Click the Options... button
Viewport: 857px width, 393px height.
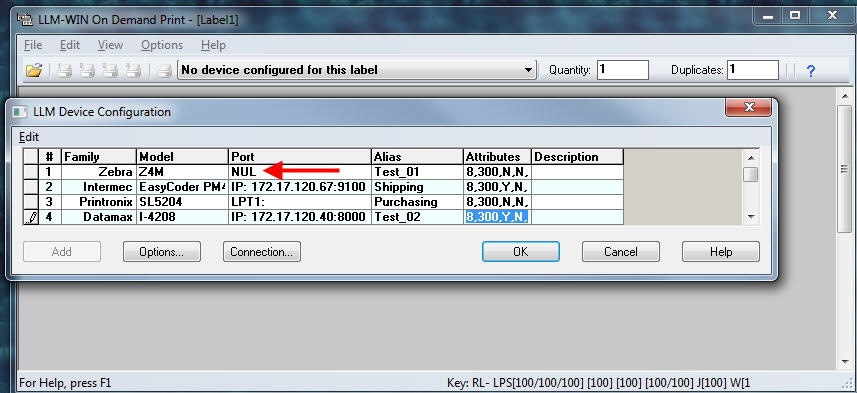[x=162, y=251]
